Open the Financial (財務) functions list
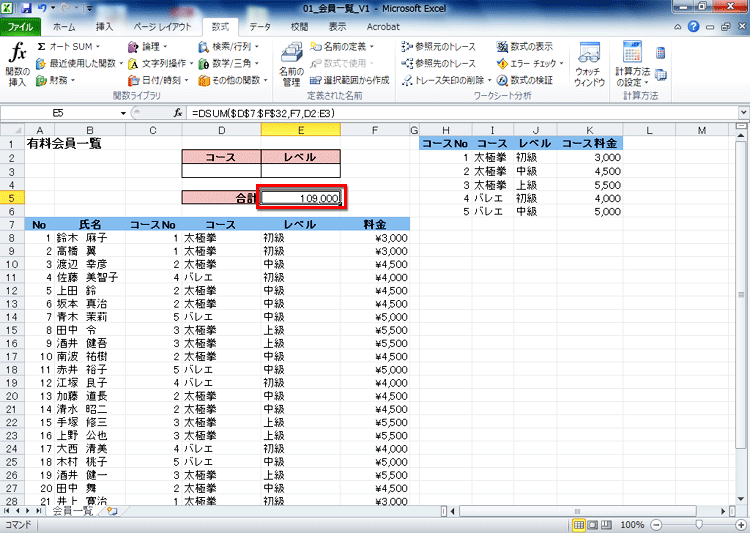Image resolution: width=750 pixels, height=533 pixels. point(55,80)
